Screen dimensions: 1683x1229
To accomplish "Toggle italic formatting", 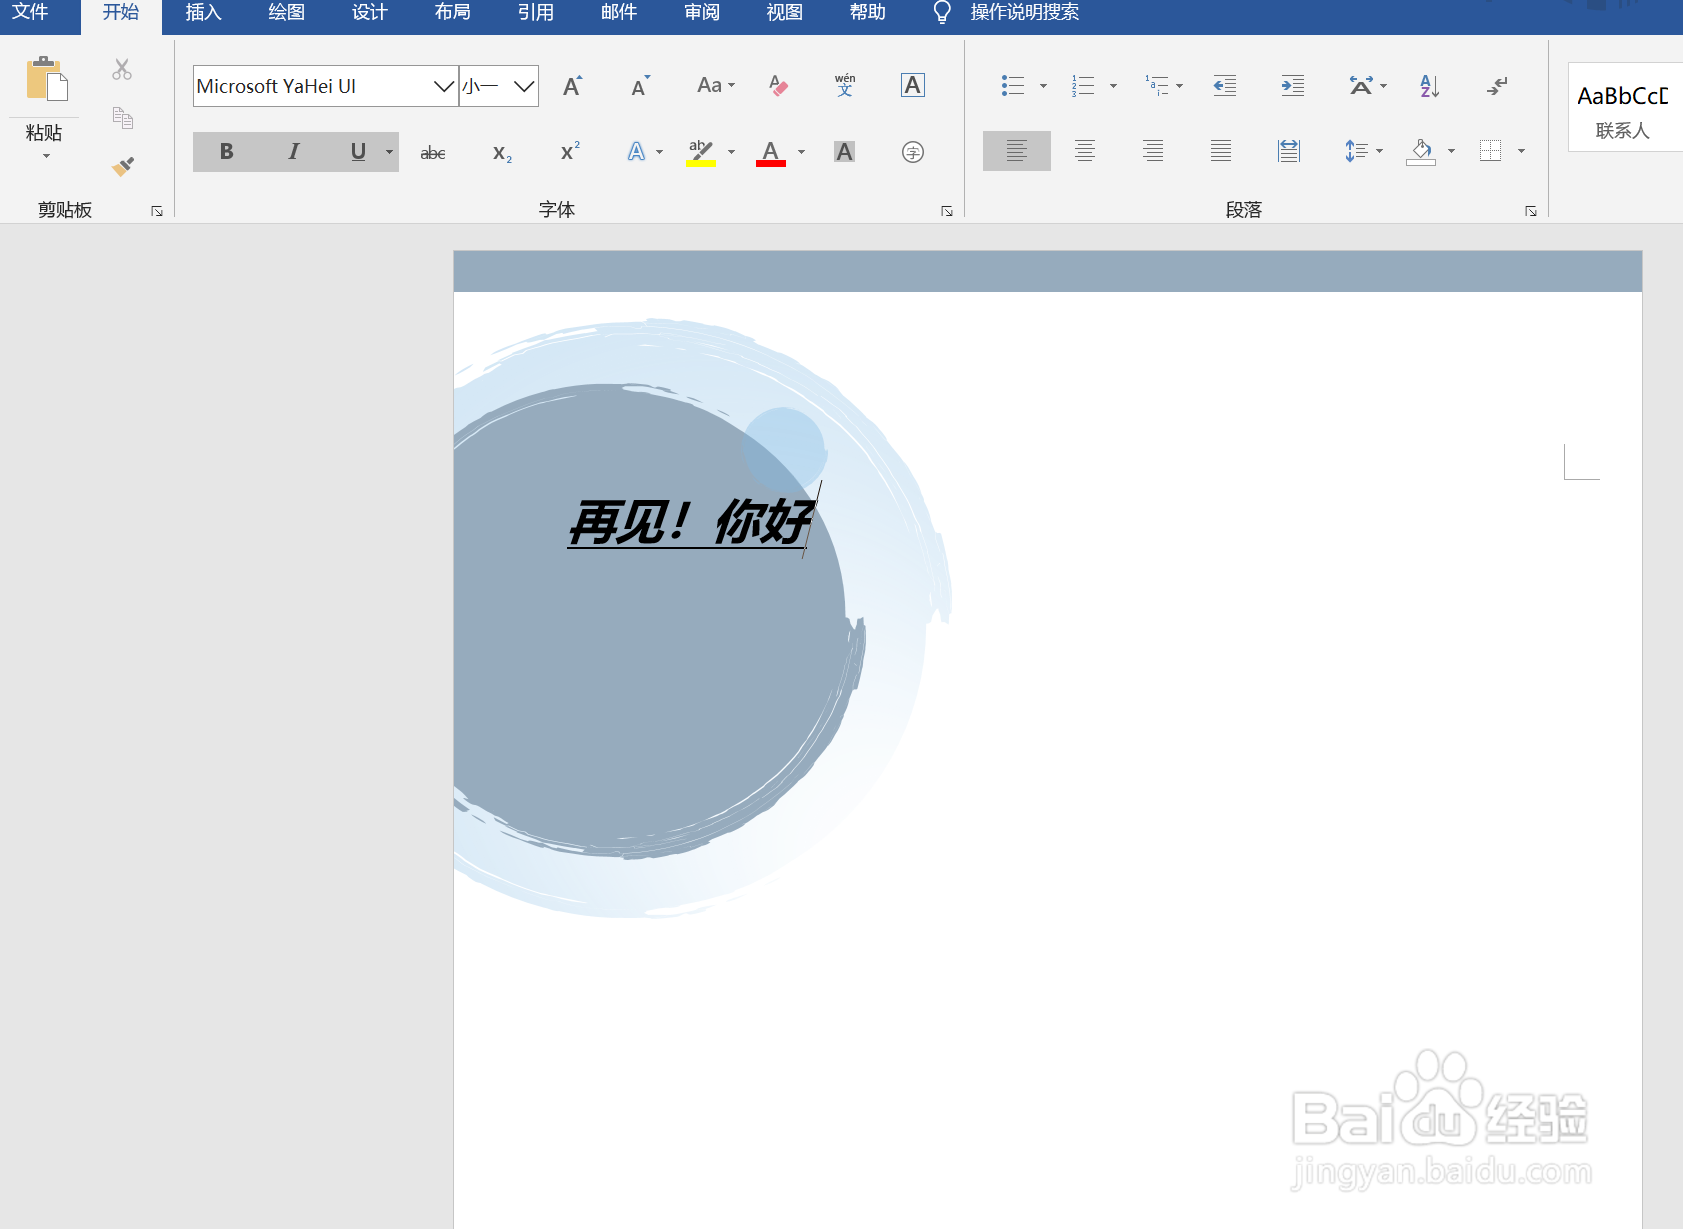I will point(293,152).
